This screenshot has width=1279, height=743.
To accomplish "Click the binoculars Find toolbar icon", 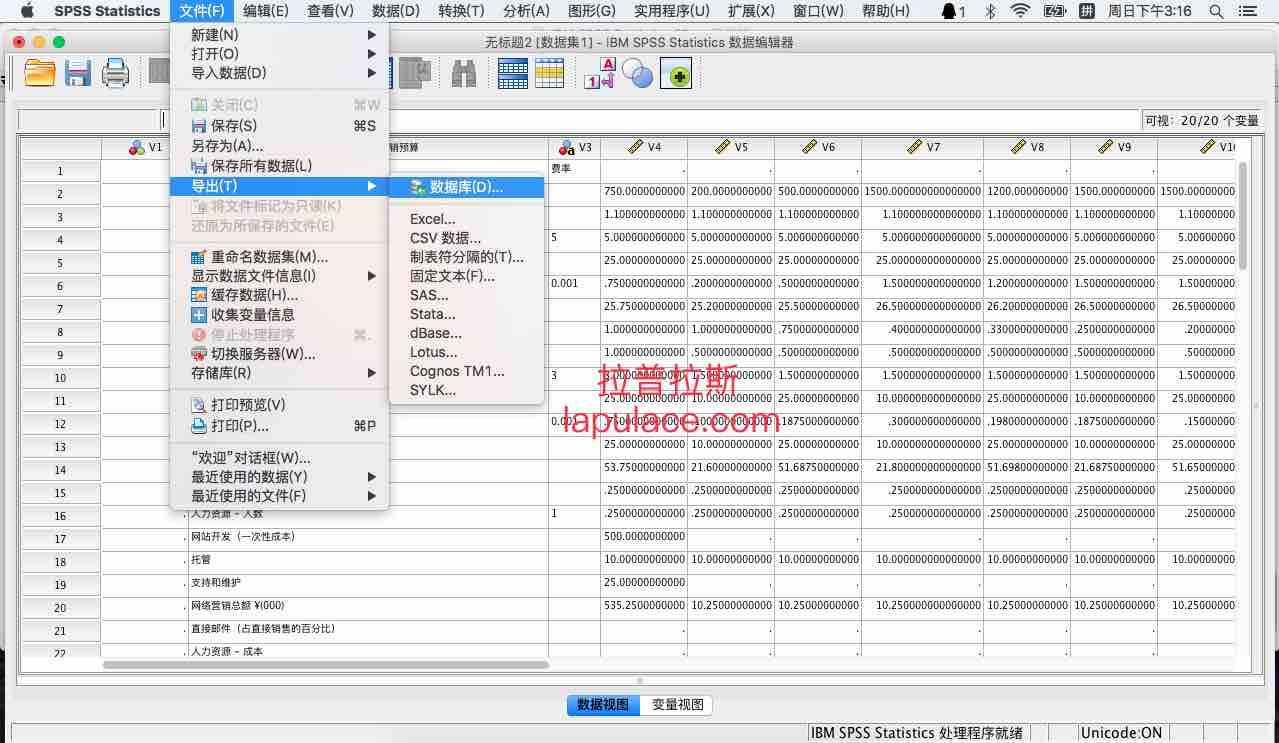I will coord(464,73).
